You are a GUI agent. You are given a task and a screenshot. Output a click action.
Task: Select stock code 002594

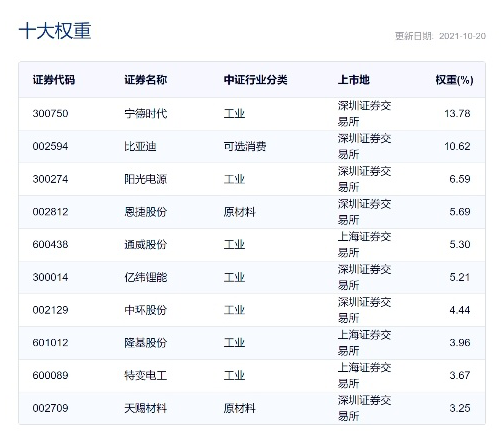(x=50, y=146)
